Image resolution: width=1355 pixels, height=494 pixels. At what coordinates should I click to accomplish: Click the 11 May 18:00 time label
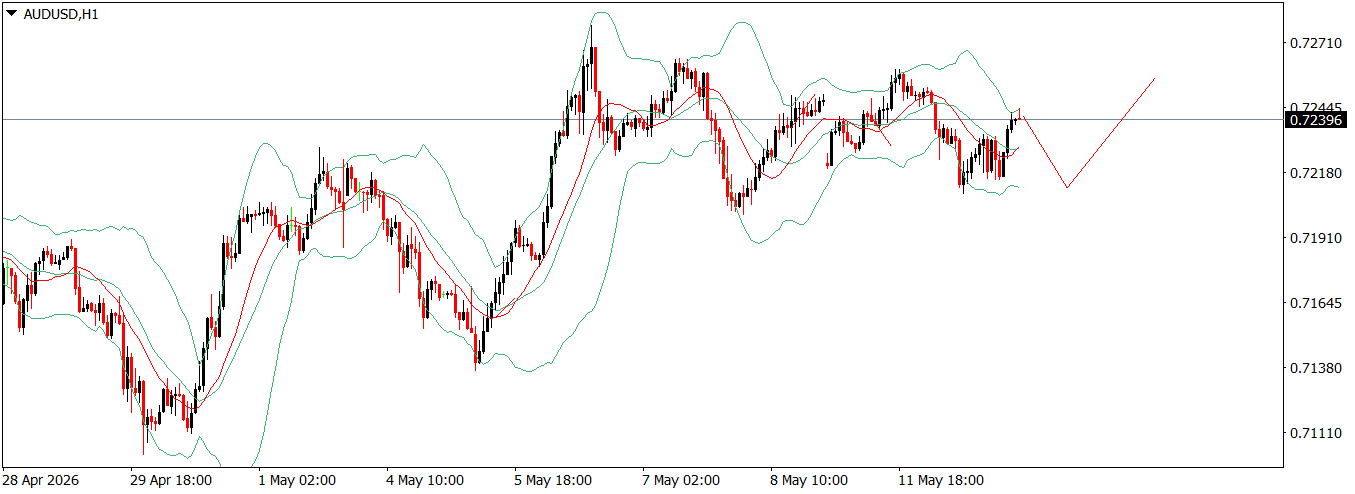coord(941,480)
